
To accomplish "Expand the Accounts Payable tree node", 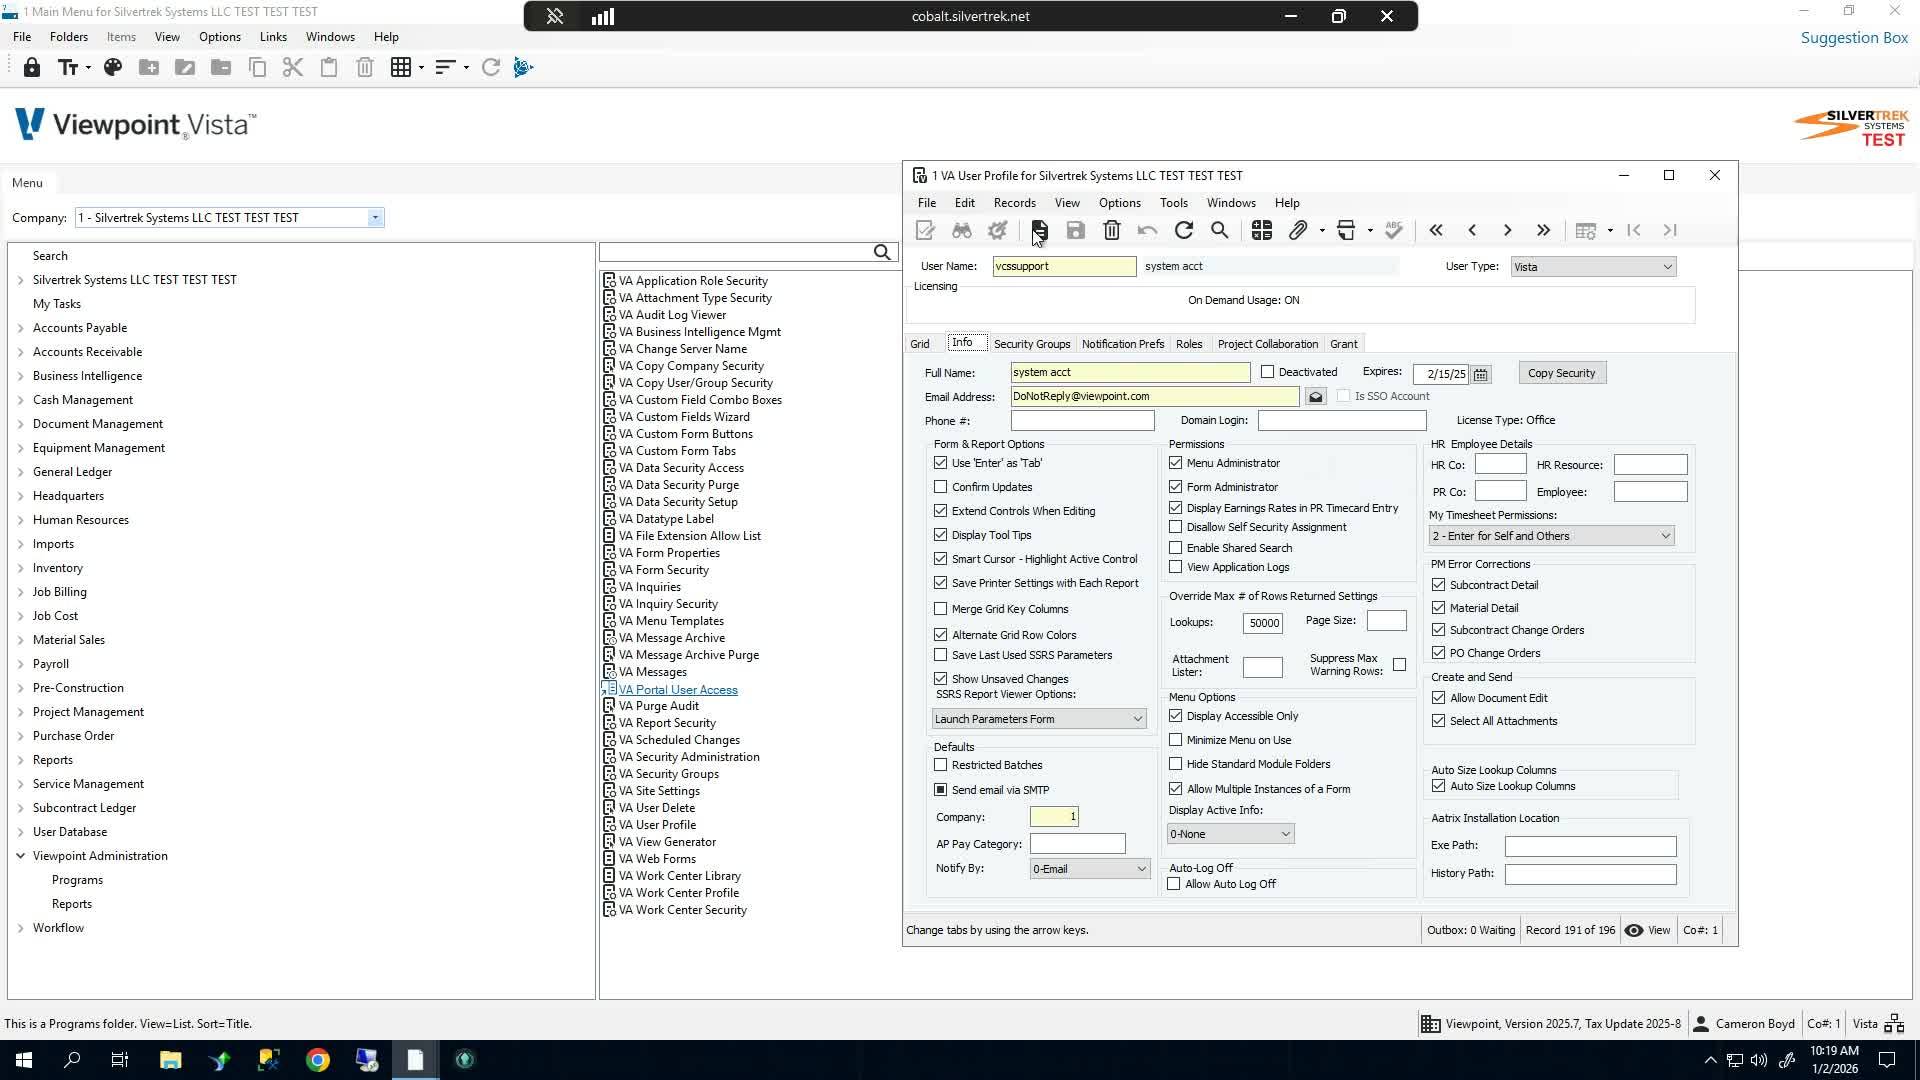I will coord(21,328).
